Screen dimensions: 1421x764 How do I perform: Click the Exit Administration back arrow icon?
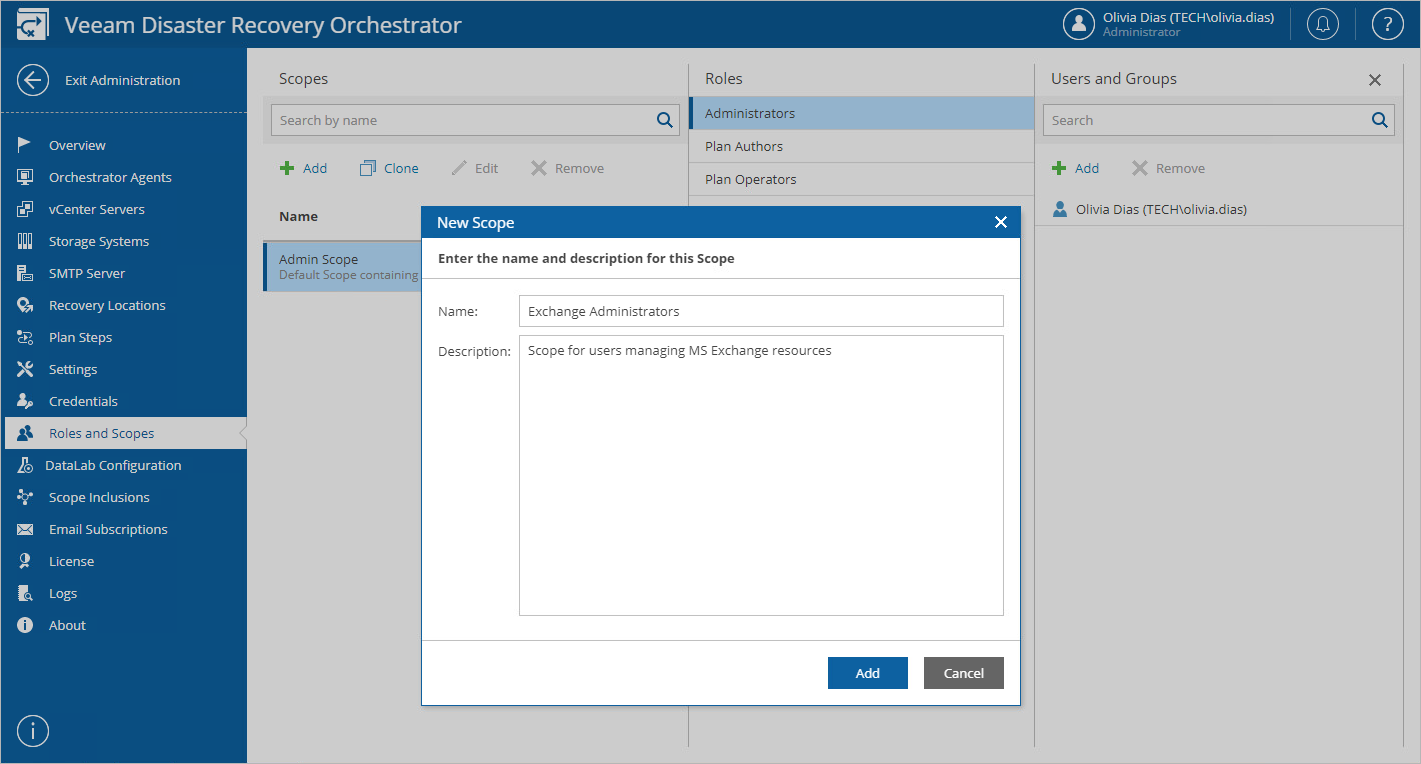pos(33,80)
